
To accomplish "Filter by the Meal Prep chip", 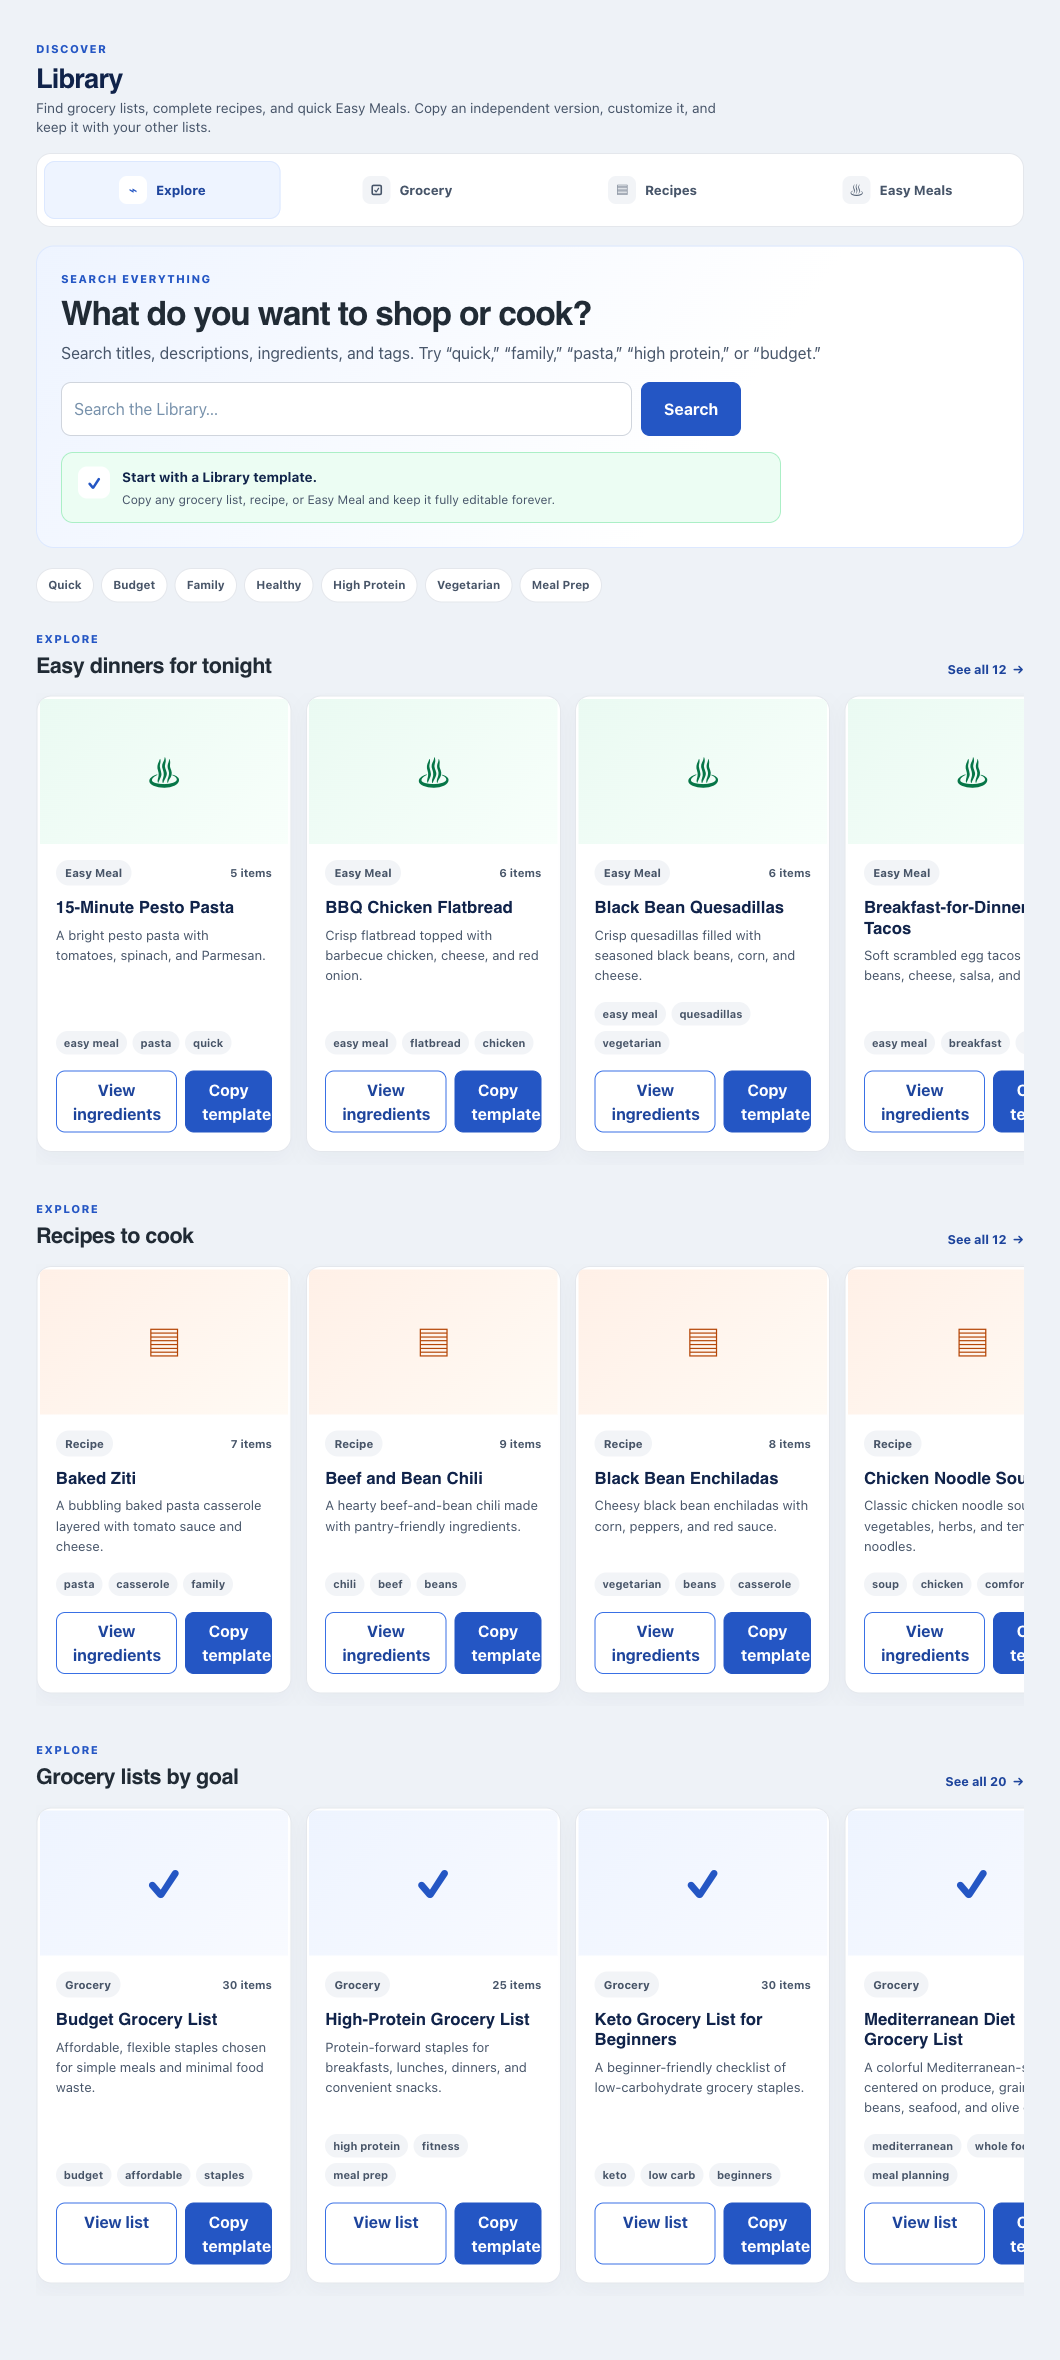I will pos(560,585).
